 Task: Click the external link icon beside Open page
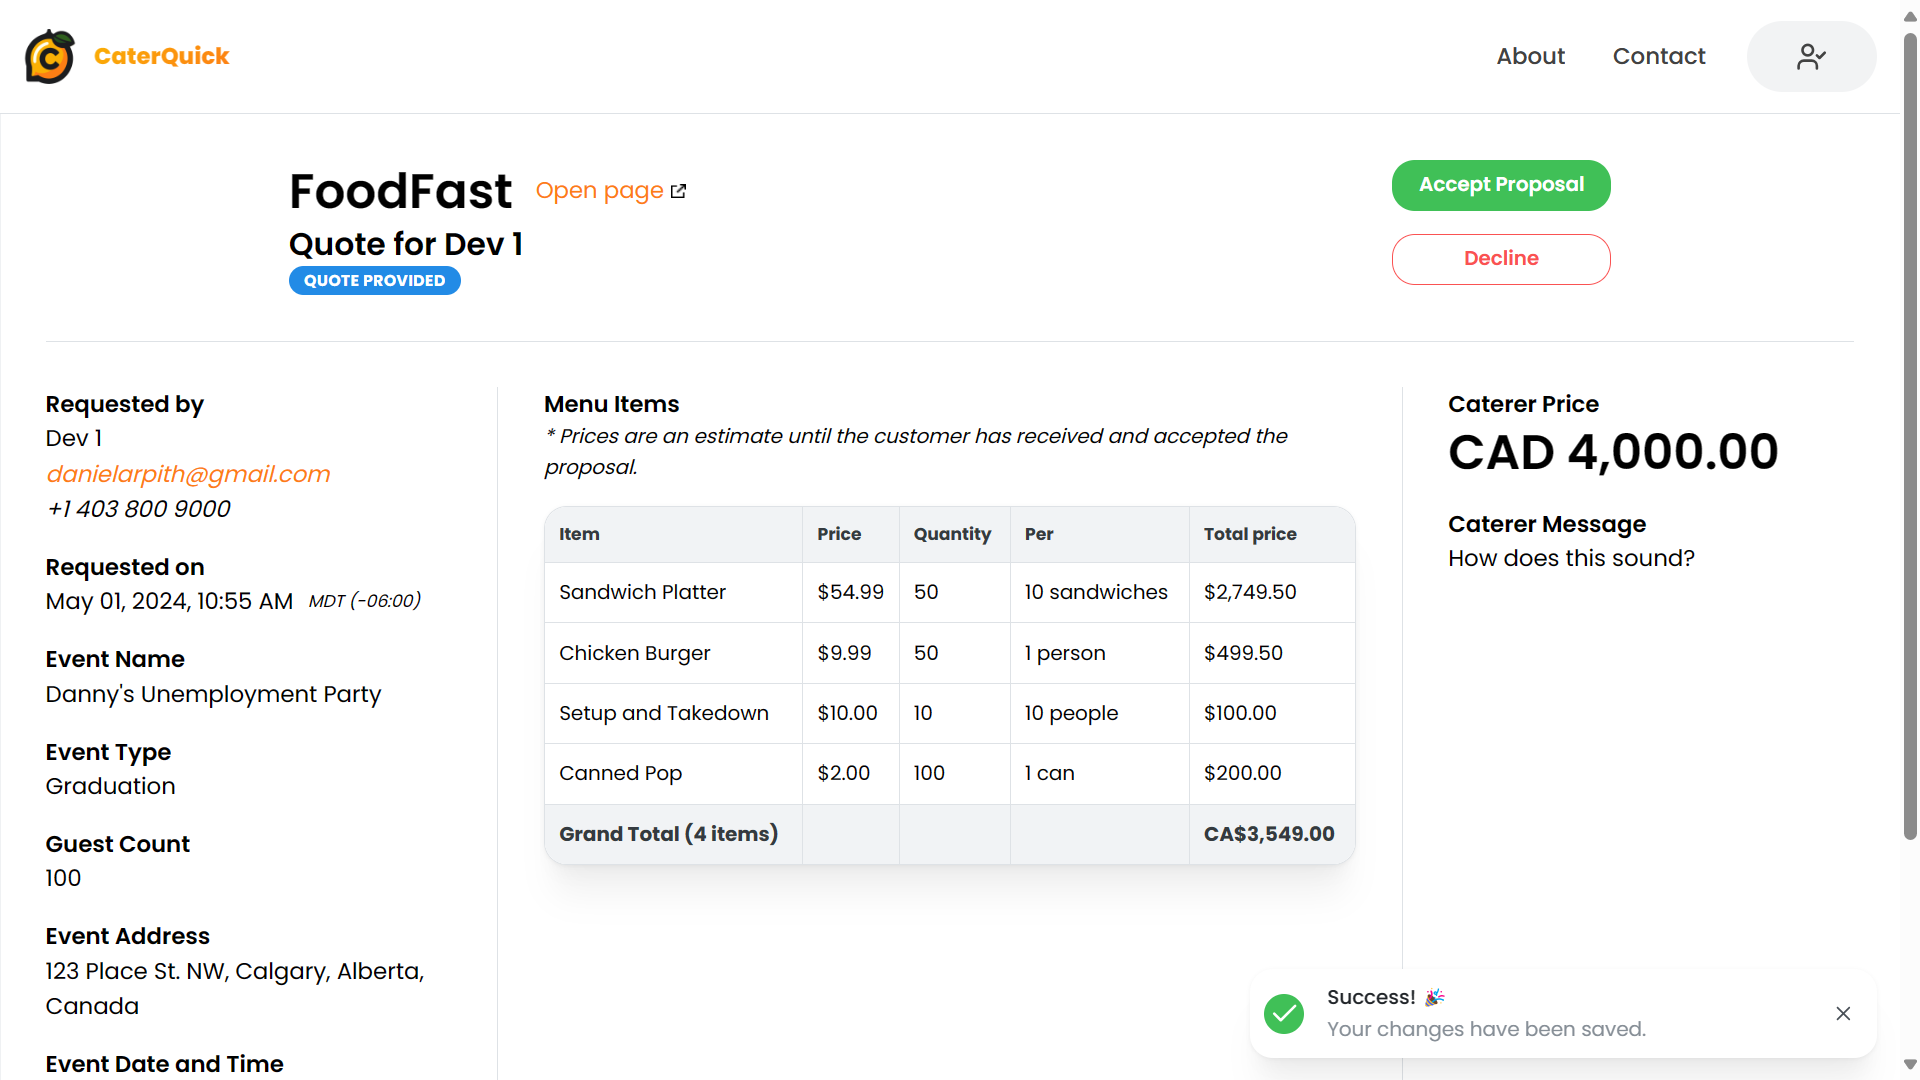679,191
